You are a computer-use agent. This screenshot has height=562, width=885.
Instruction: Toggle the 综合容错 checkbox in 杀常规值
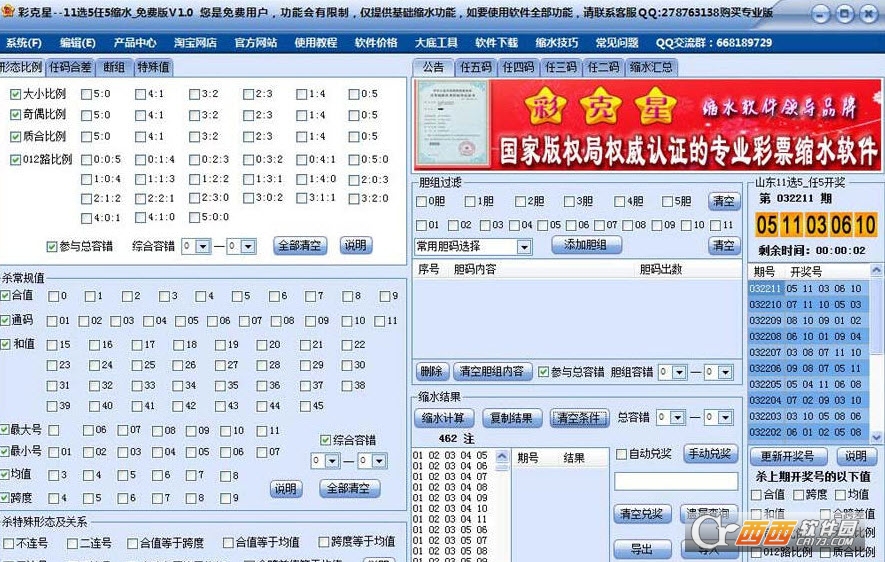tap(325, 440)
